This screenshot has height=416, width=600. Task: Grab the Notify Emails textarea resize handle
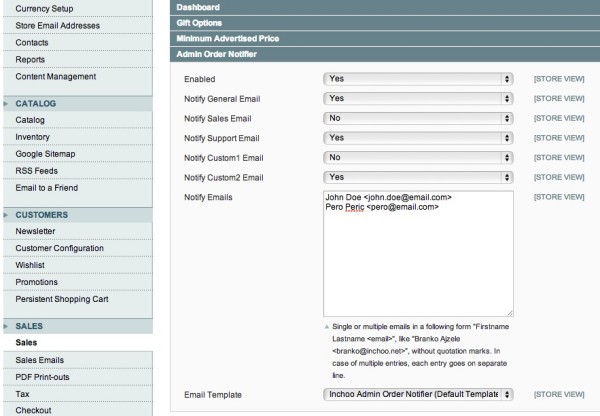pos(510,313)
